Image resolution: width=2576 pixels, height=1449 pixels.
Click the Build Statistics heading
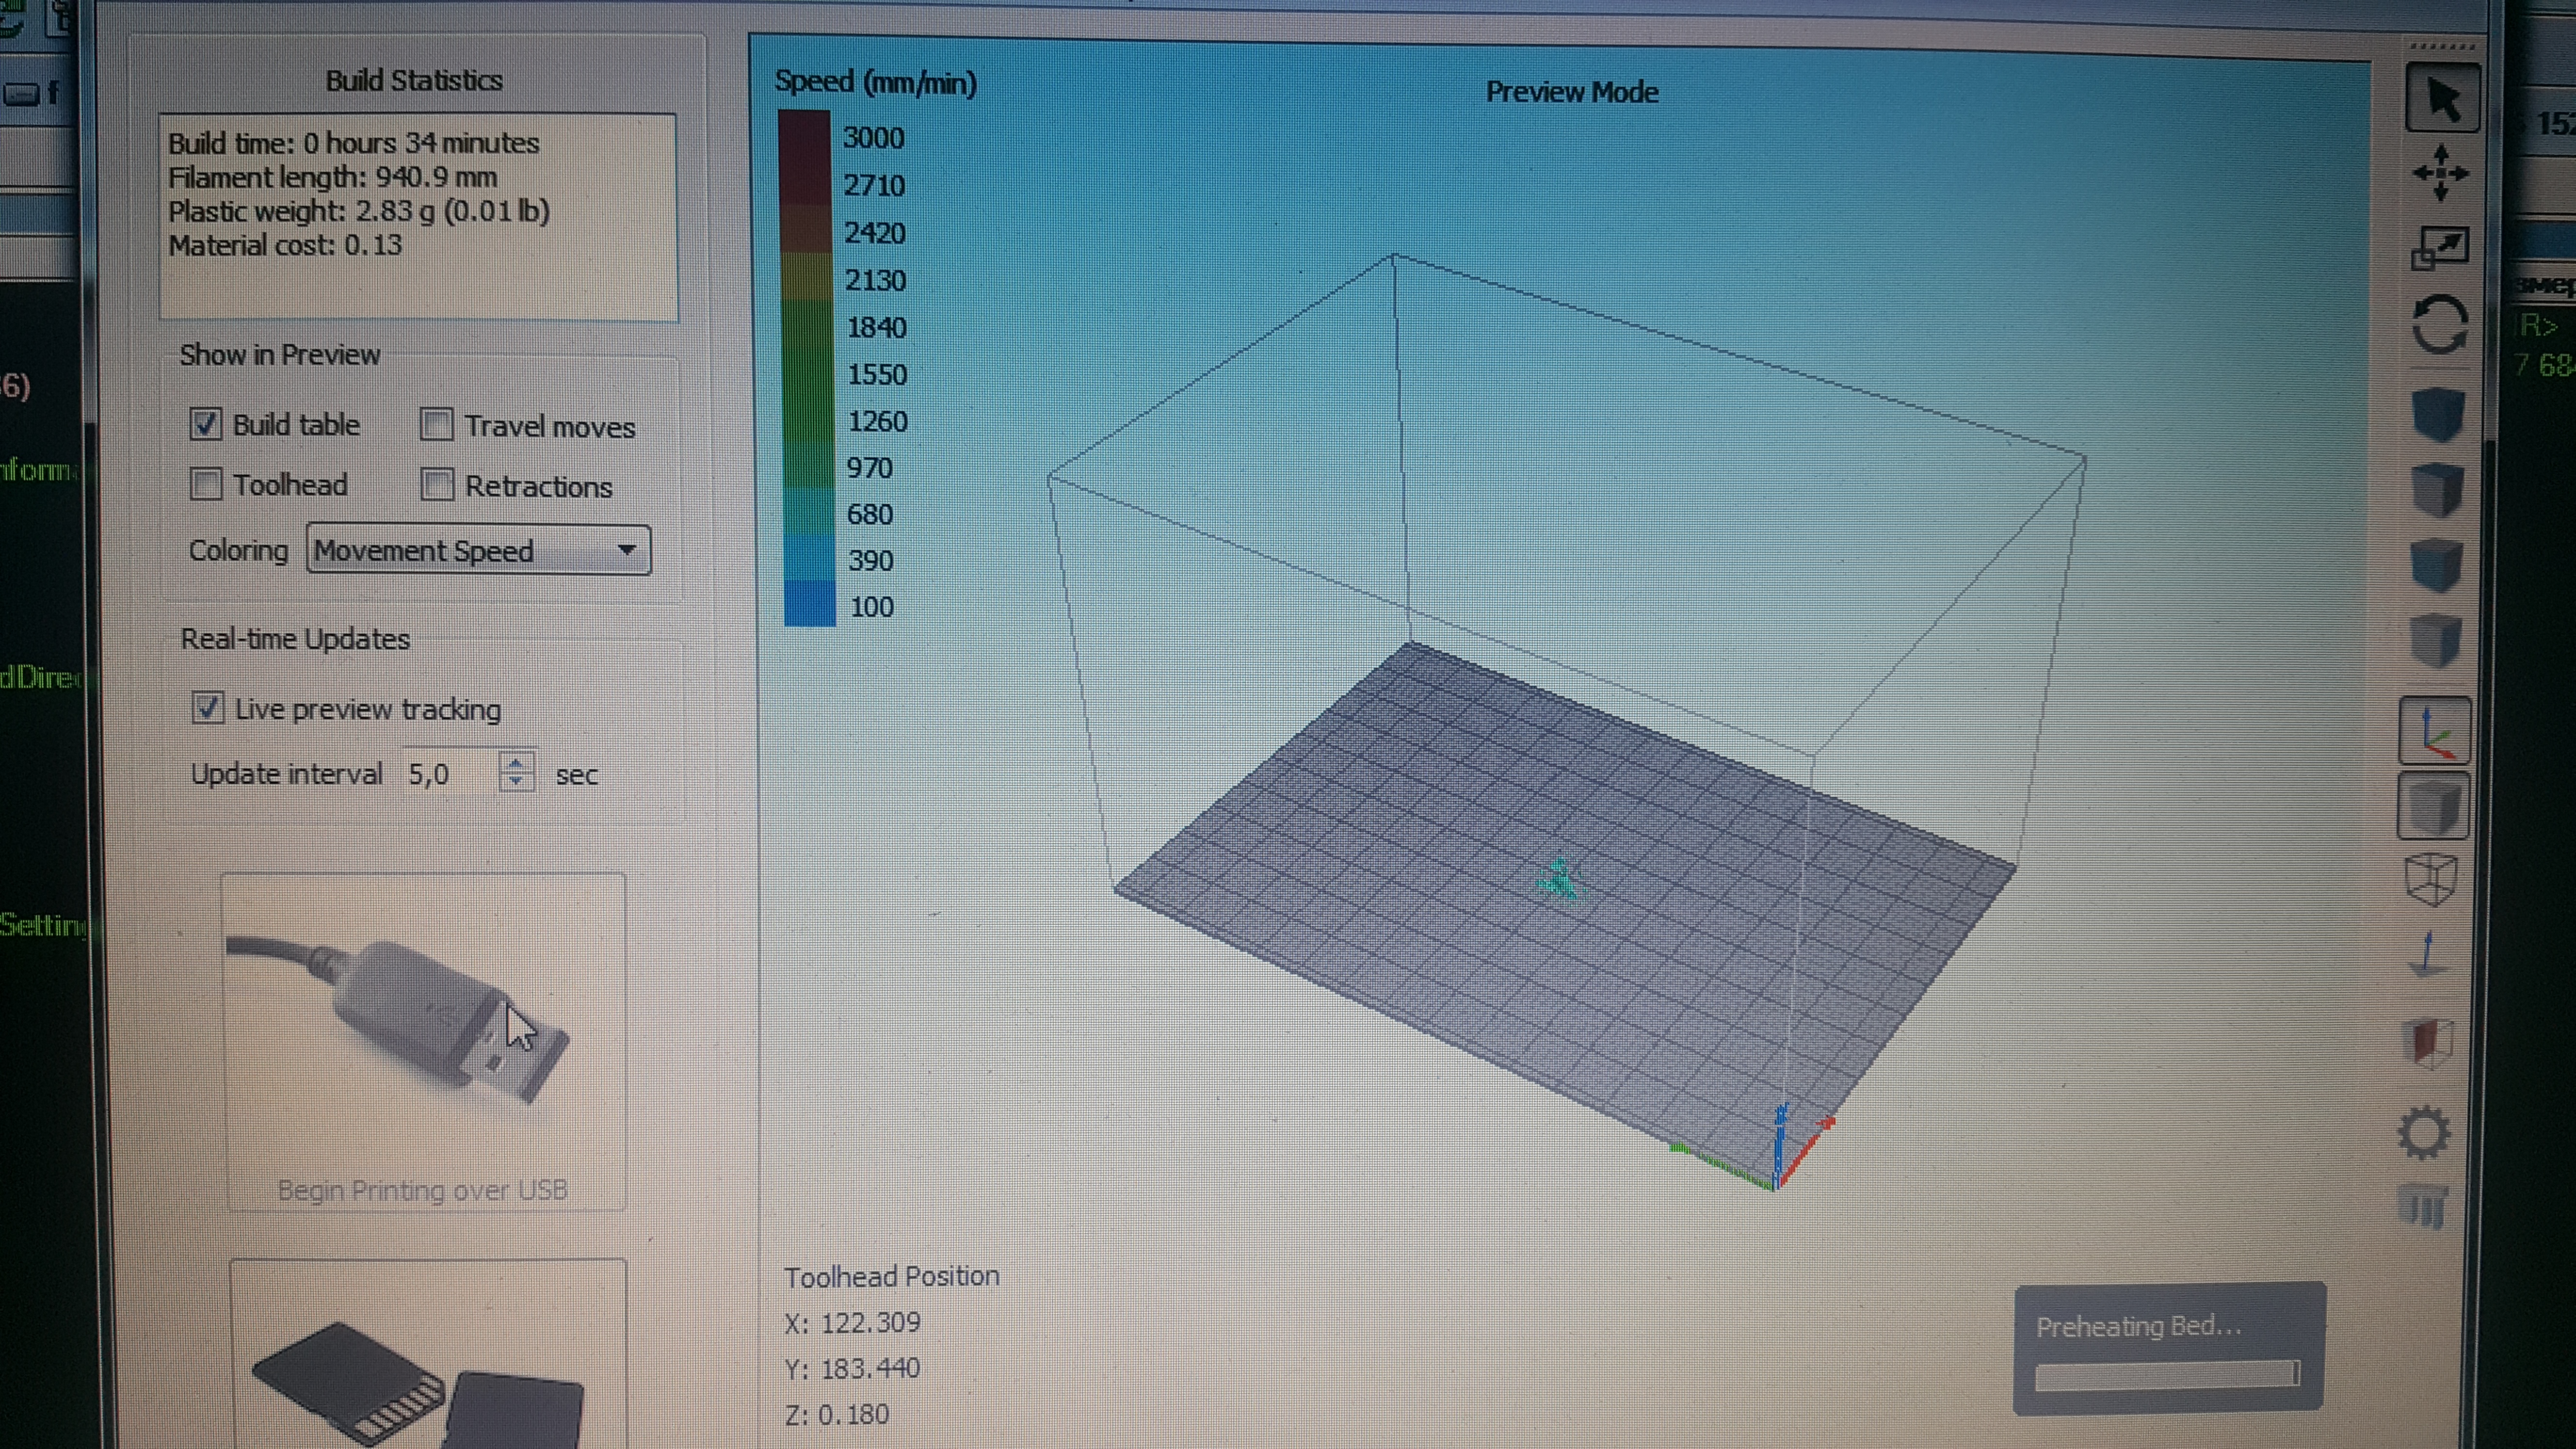point(414,80)
